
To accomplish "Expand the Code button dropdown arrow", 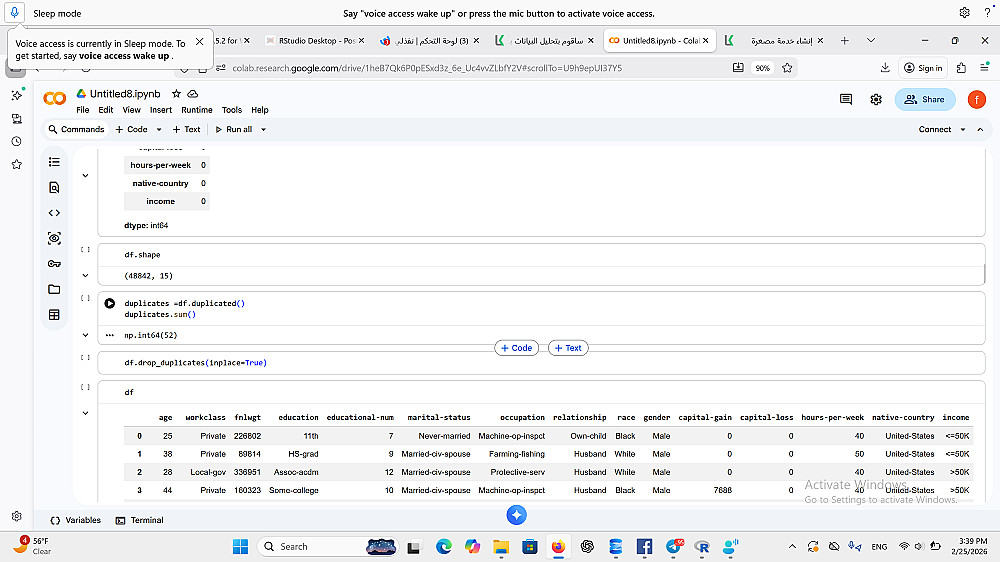I will click(x=159, y=129).
